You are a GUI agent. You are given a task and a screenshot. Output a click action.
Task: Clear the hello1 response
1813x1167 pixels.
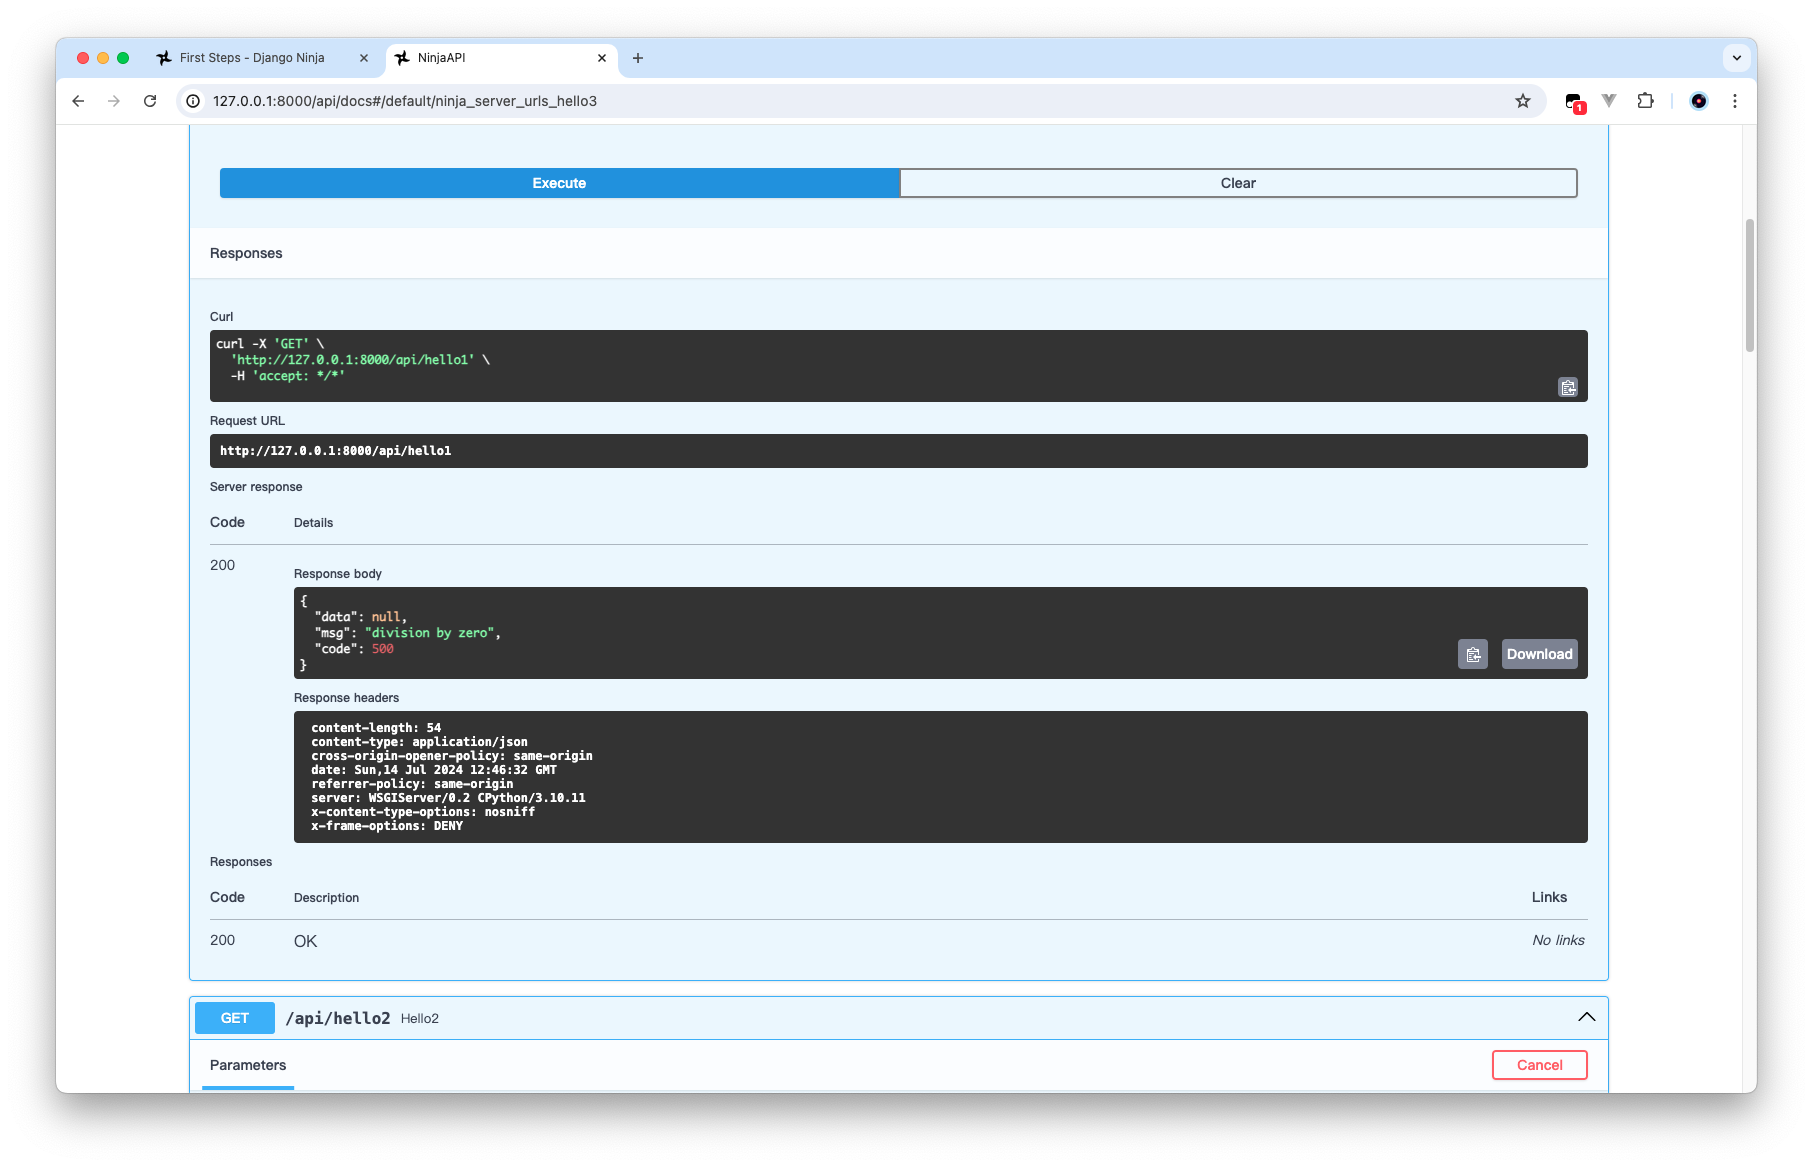point(1238,183)
